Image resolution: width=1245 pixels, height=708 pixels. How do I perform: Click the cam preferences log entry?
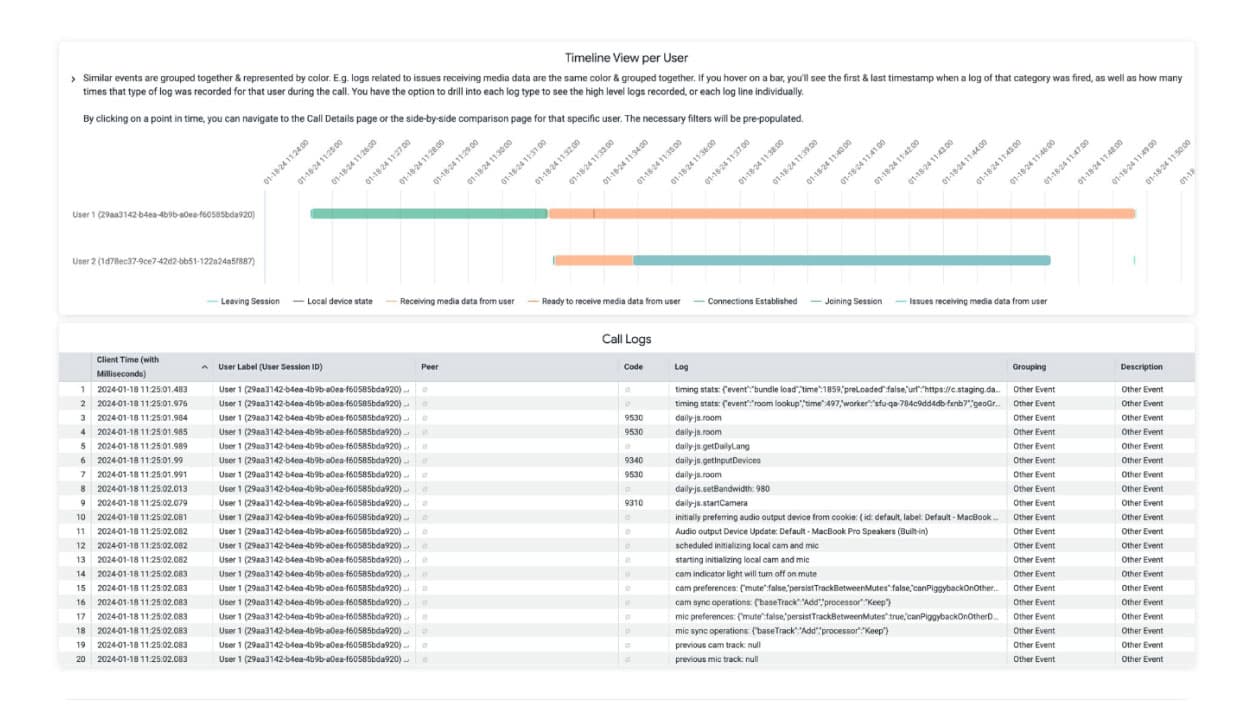(x=838, y=588)
